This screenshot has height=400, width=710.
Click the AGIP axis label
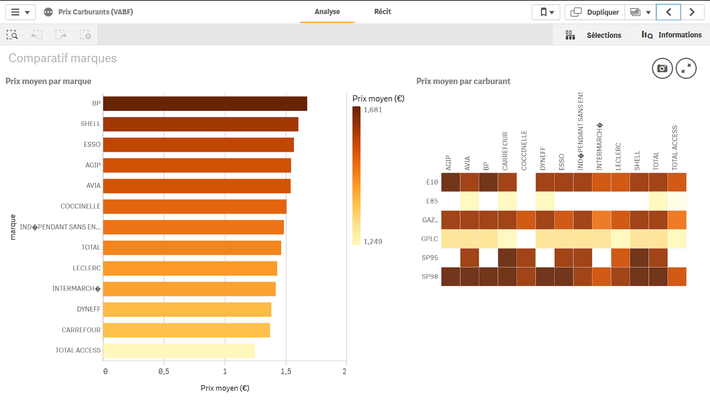pos(93,165)
